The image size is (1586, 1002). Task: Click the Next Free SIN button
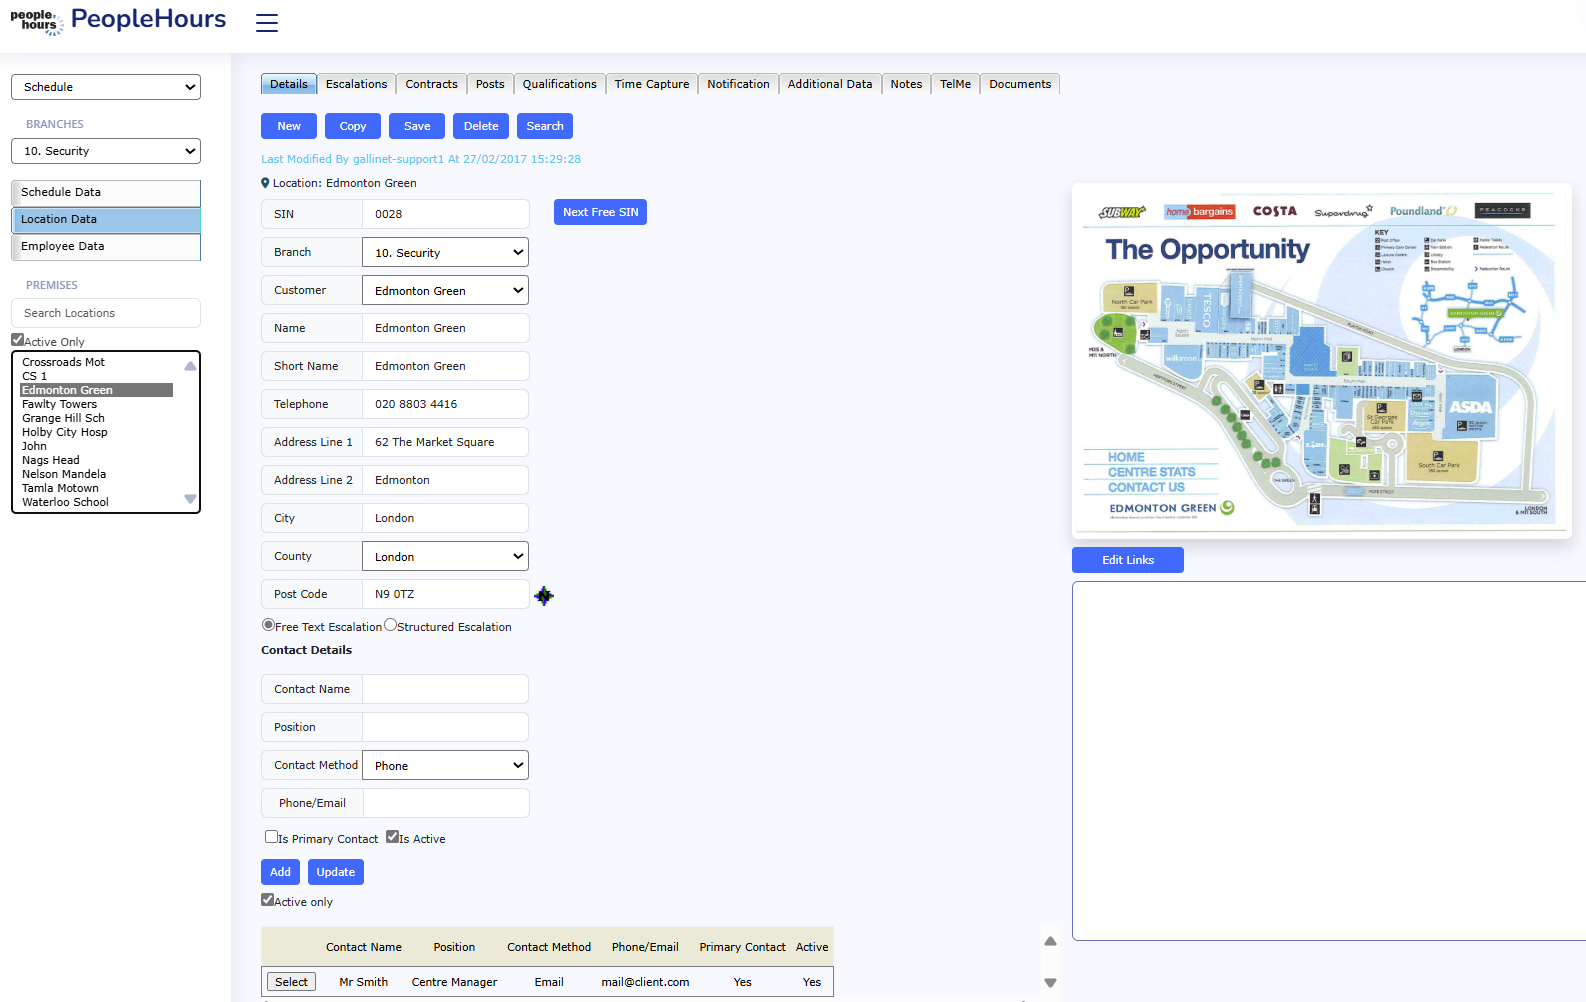coord(600,212)
